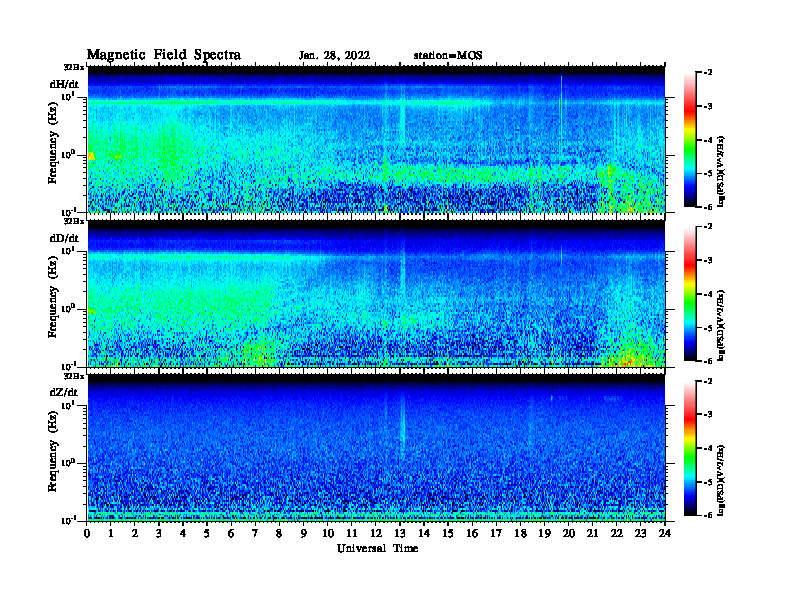Click the "-5" value on dD/dt color scale
This screenshot has height=612, width=792.
[x=708, y=328]
